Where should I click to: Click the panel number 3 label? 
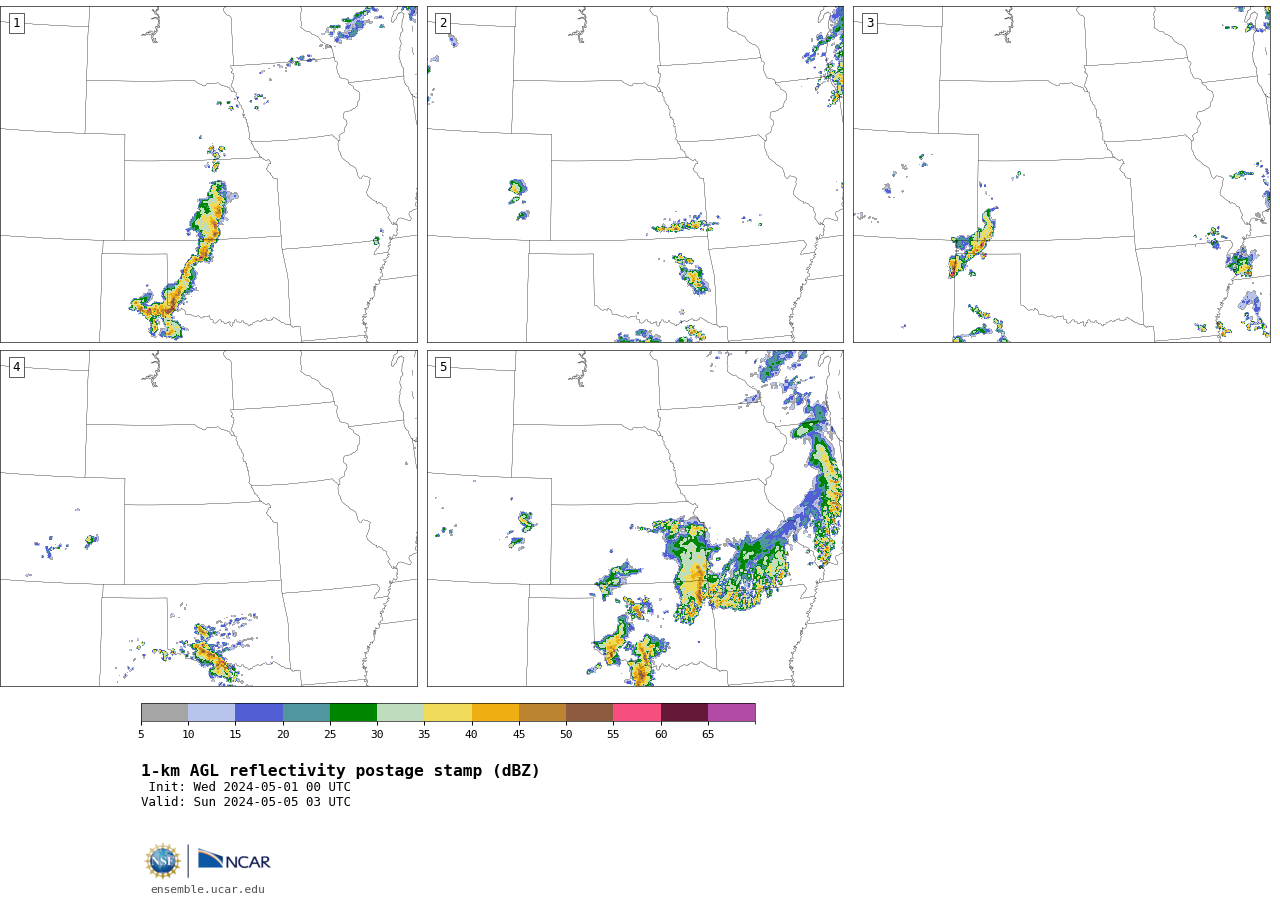pos(869,23)
